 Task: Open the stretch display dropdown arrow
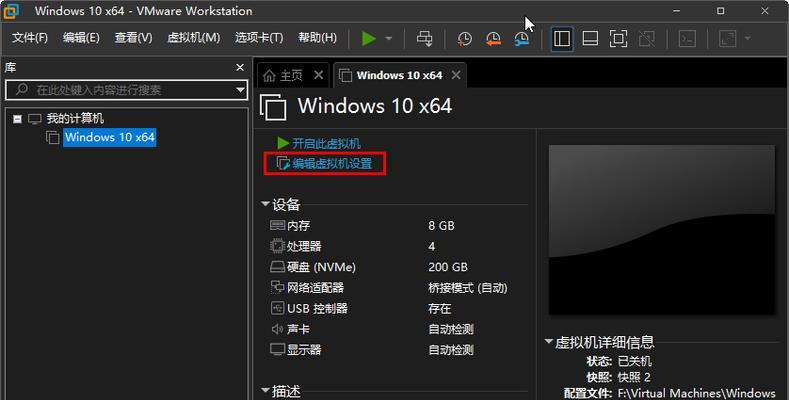(x=747, y=39)
